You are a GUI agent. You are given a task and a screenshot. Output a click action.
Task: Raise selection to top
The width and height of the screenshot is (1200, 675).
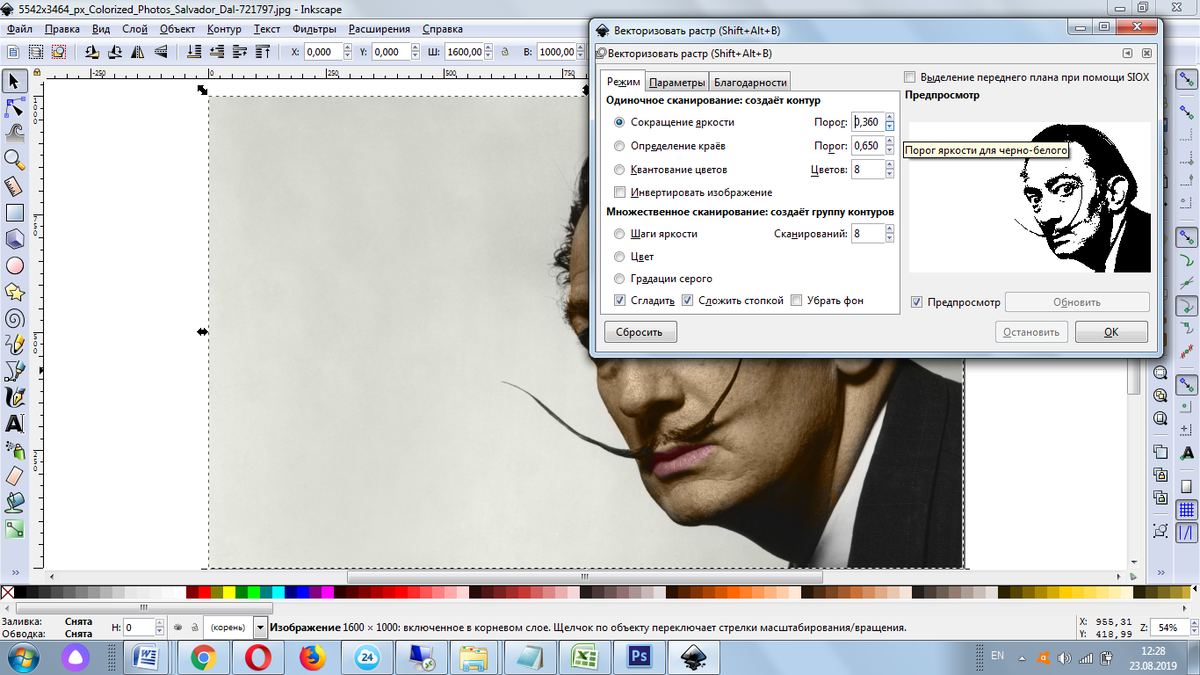point(263,52)
